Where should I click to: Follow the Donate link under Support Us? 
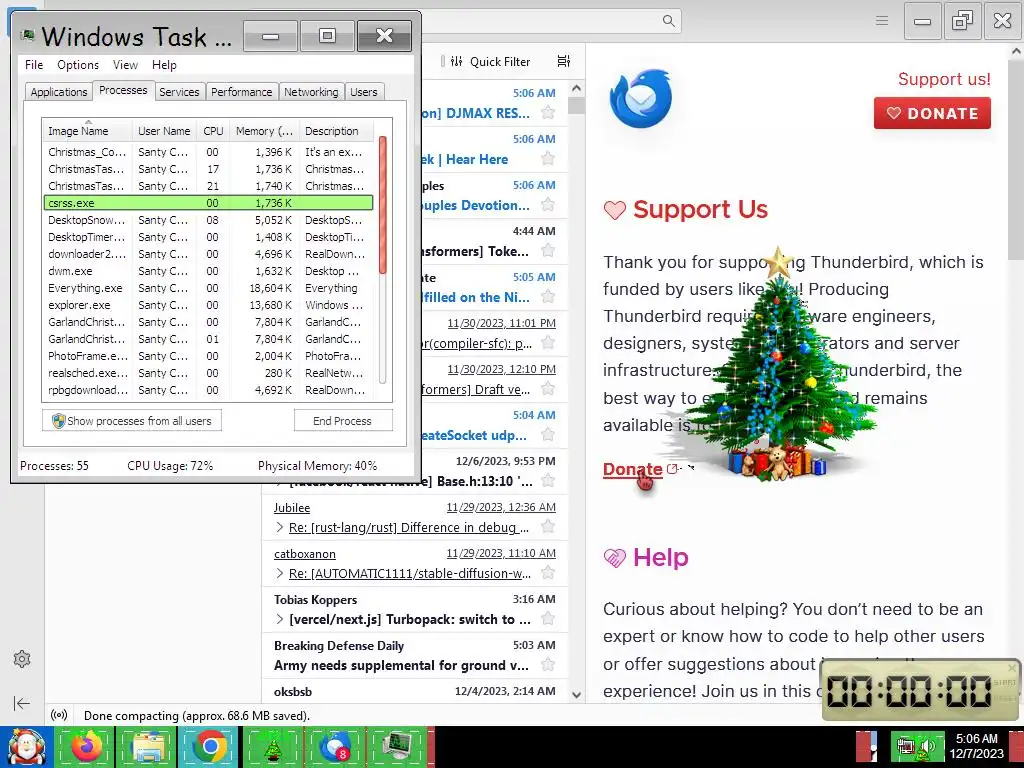[632, 469]
